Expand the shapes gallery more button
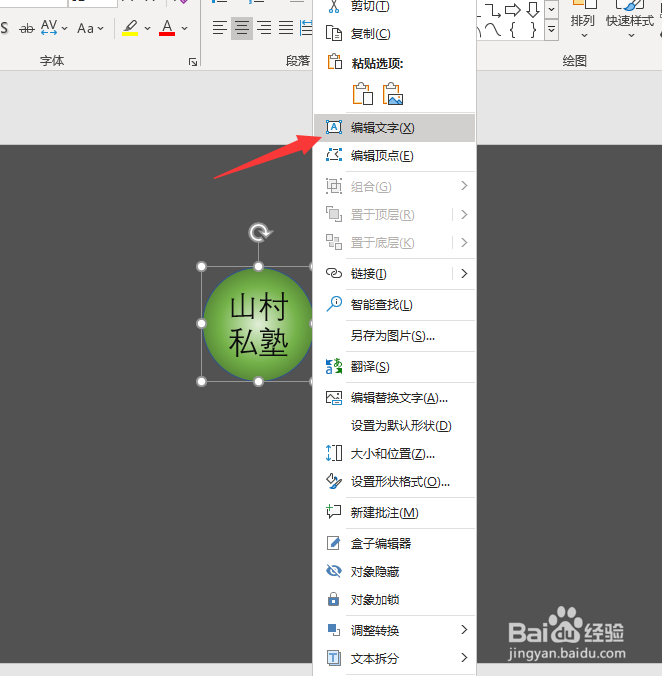Image resolution: width=662 pixels, height=676 pixels. click(551, 30)
